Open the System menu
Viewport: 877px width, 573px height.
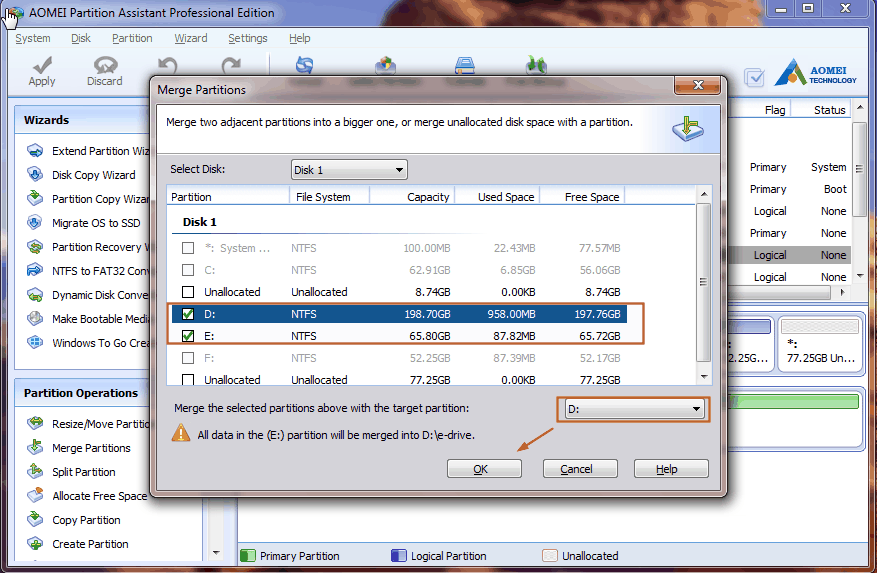[32, 38]
